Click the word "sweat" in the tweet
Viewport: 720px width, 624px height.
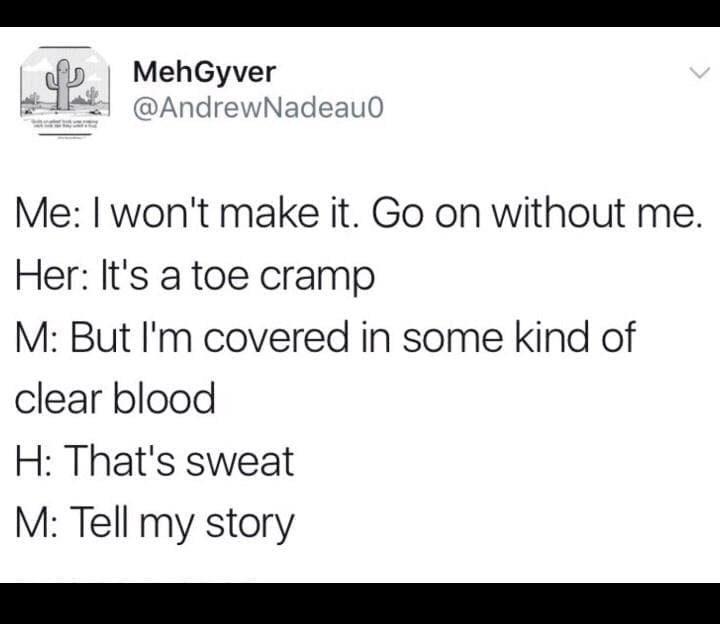pos(246,462)
